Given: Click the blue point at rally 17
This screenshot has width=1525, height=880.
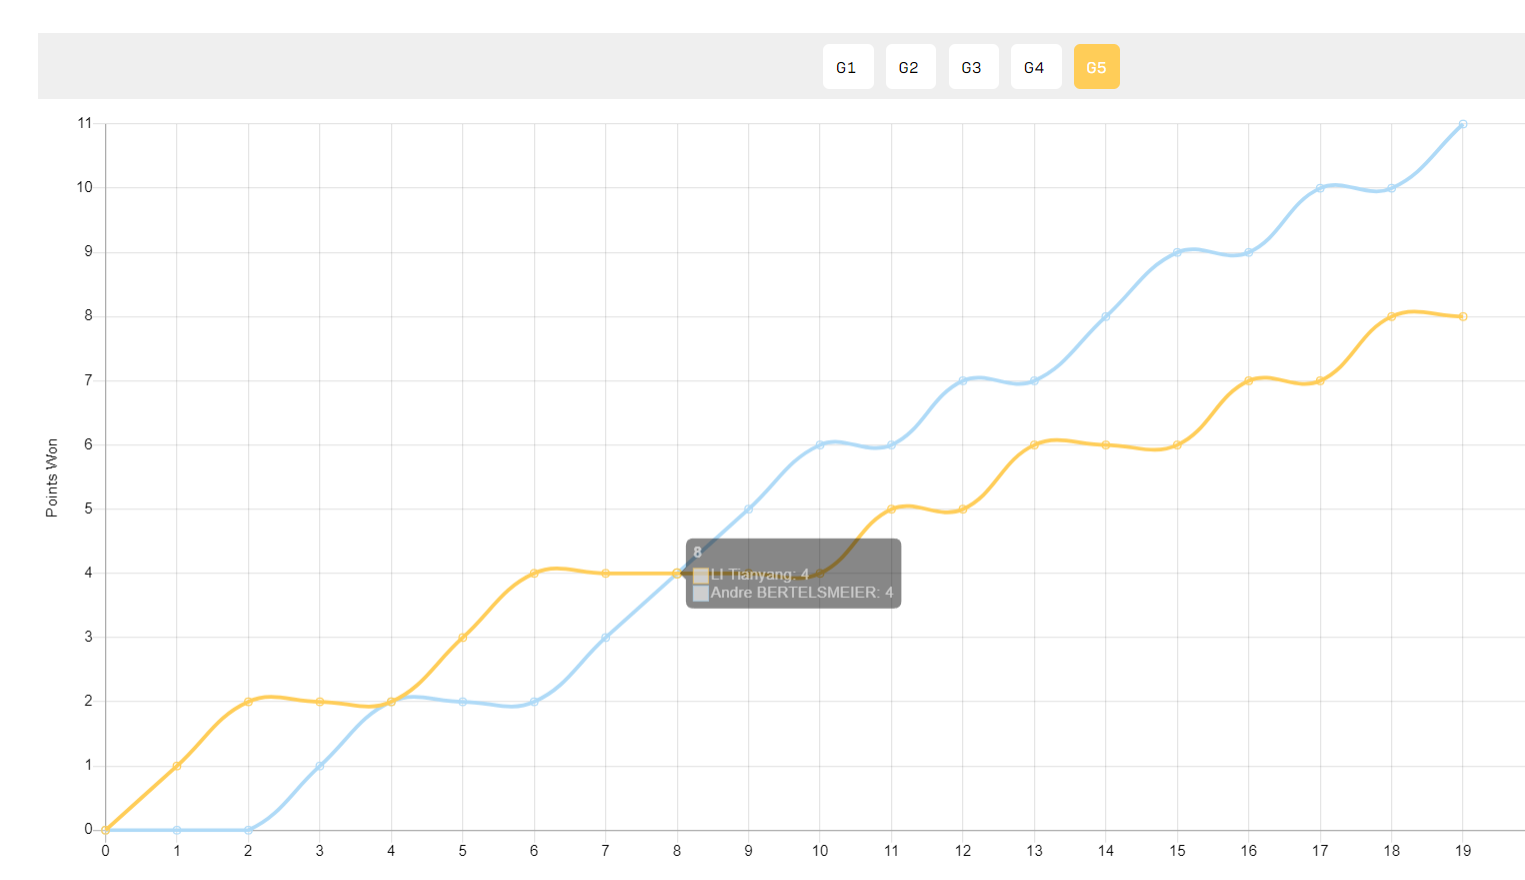Looking at the screenshot, I should coord(1320,188).
